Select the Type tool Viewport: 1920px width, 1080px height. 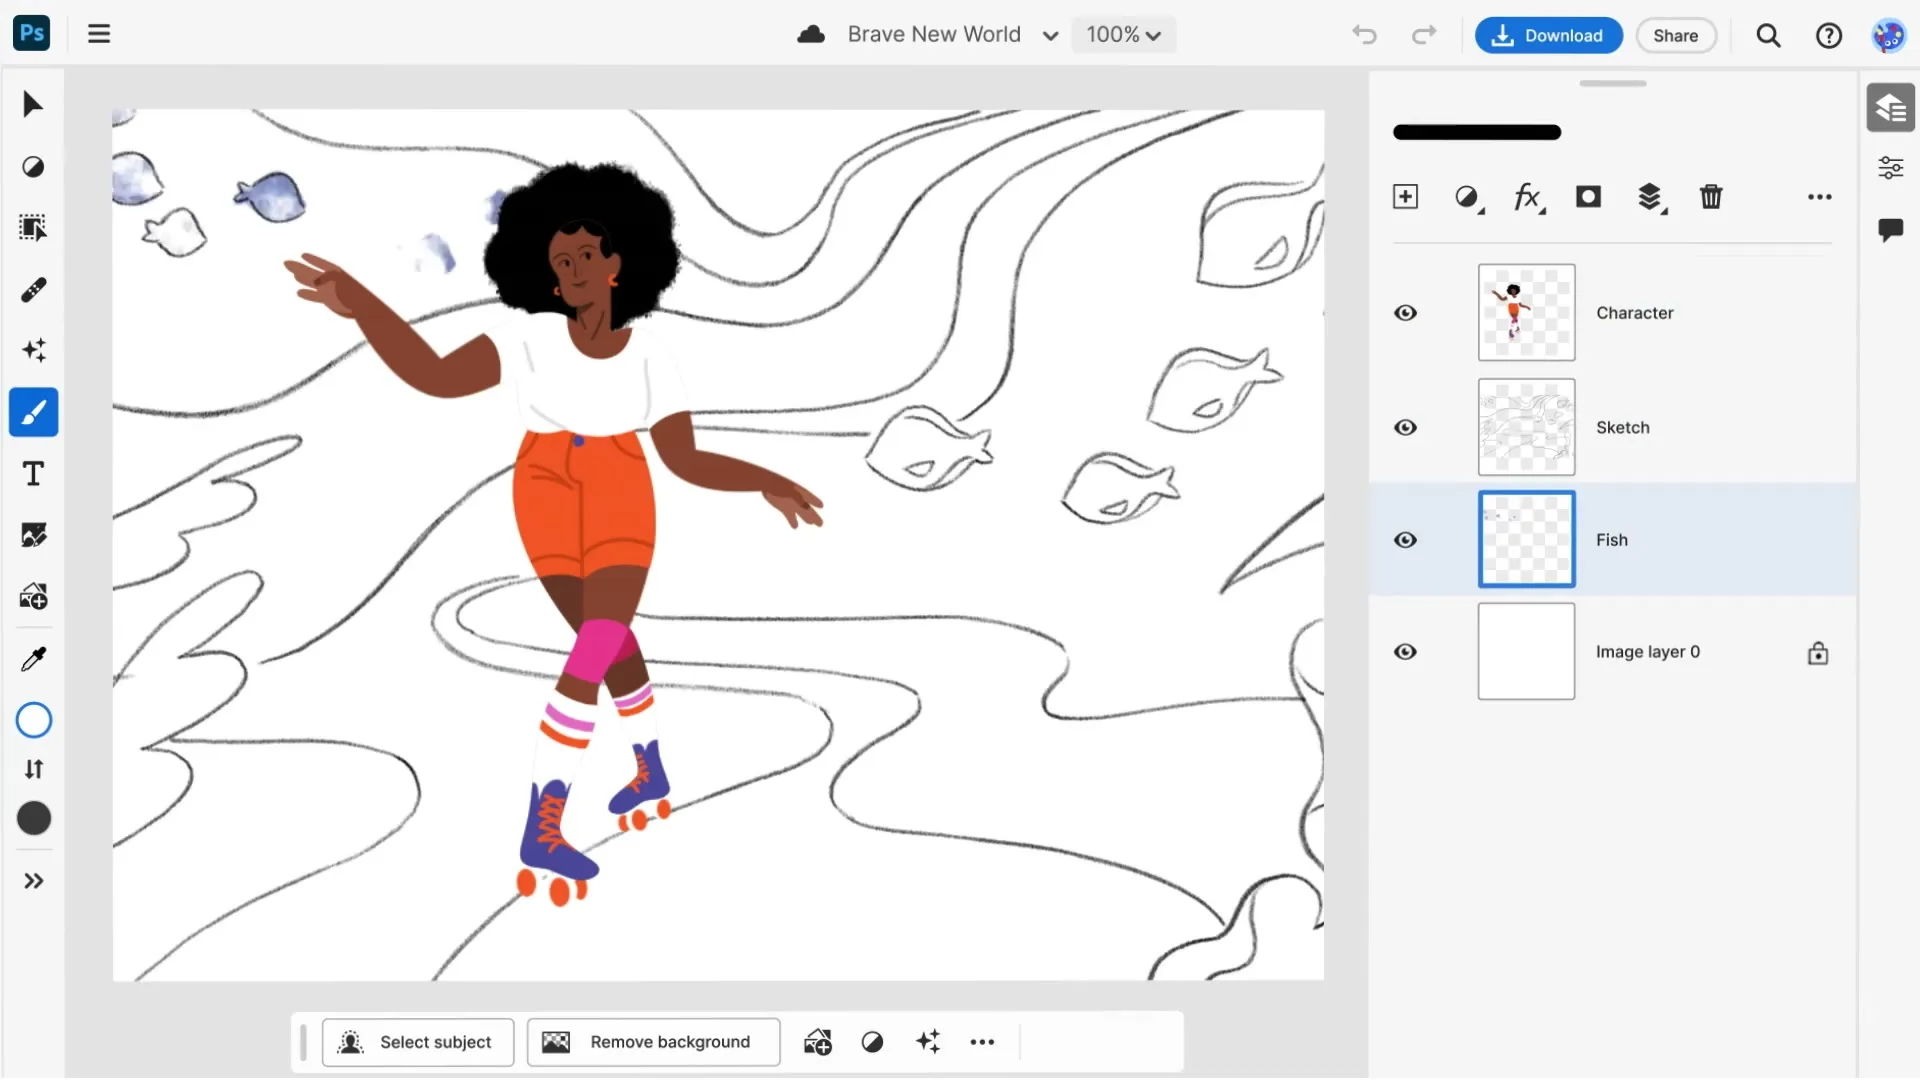coord(33,474)
